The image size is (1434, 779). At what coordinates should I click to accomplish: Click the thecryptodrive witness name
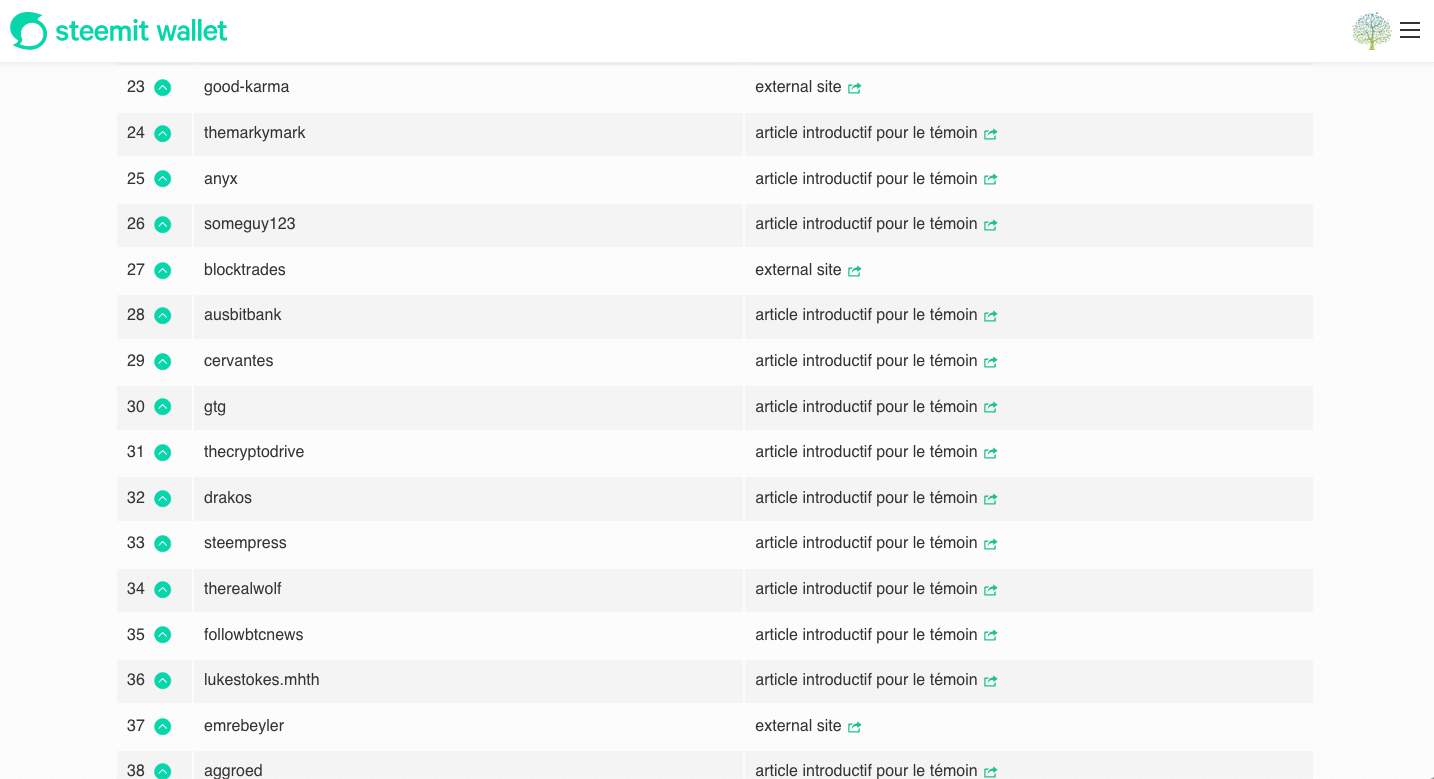[254, 452]
